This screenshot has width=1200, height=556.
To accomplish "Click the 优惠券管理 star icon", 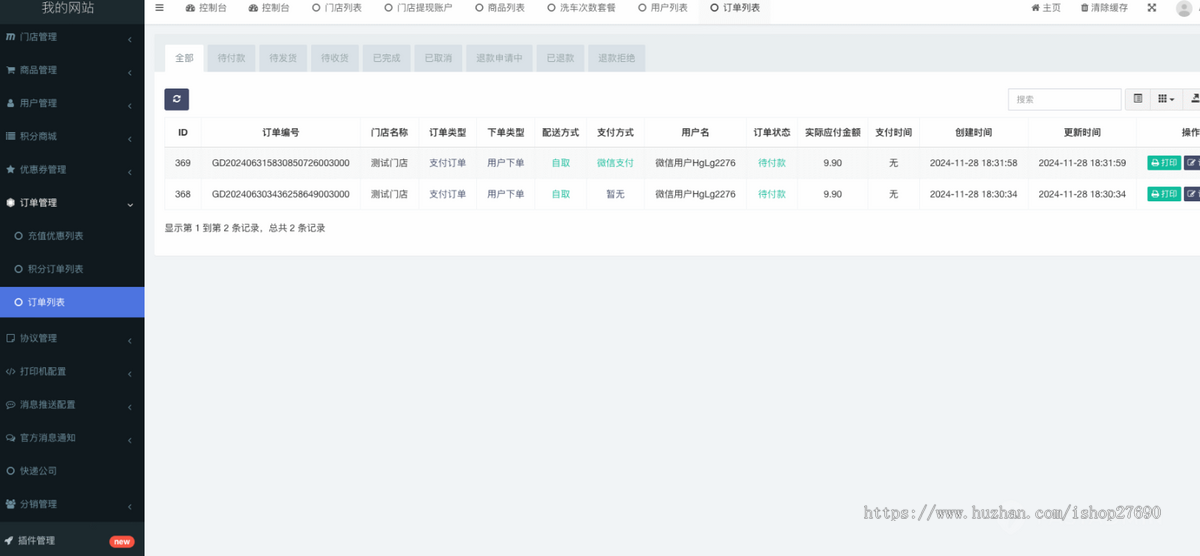I will click(x=10, y=169).
